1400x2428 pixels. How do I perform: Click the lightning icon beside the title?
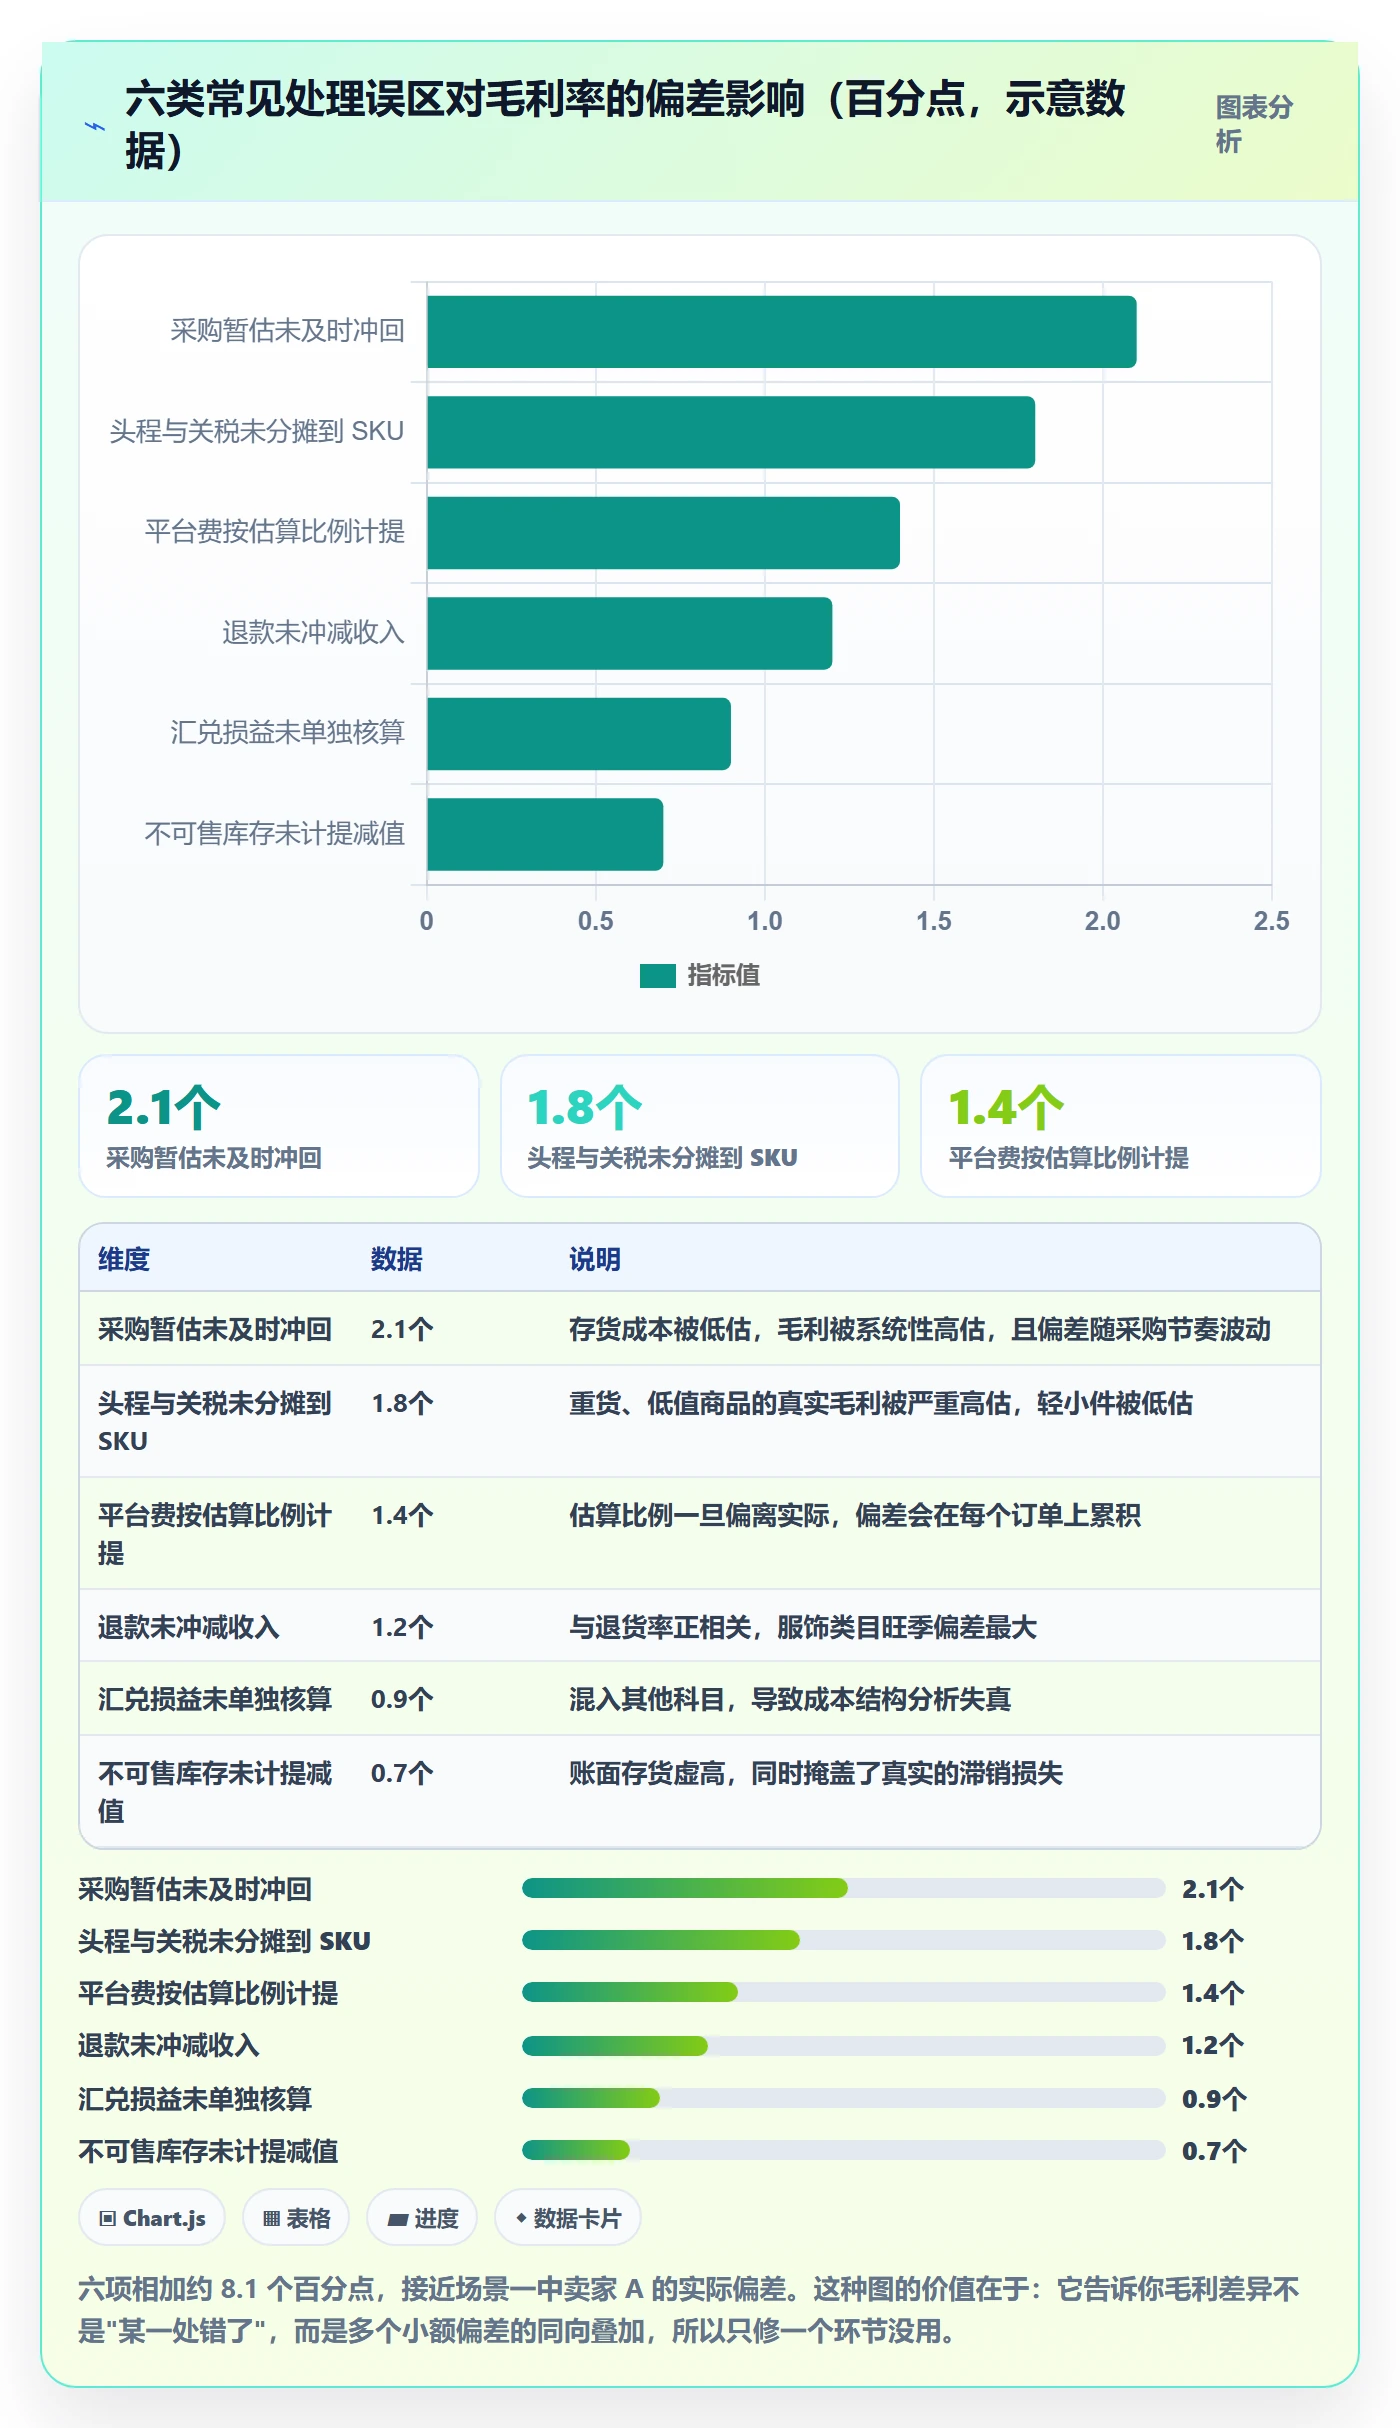click(95, 127)
